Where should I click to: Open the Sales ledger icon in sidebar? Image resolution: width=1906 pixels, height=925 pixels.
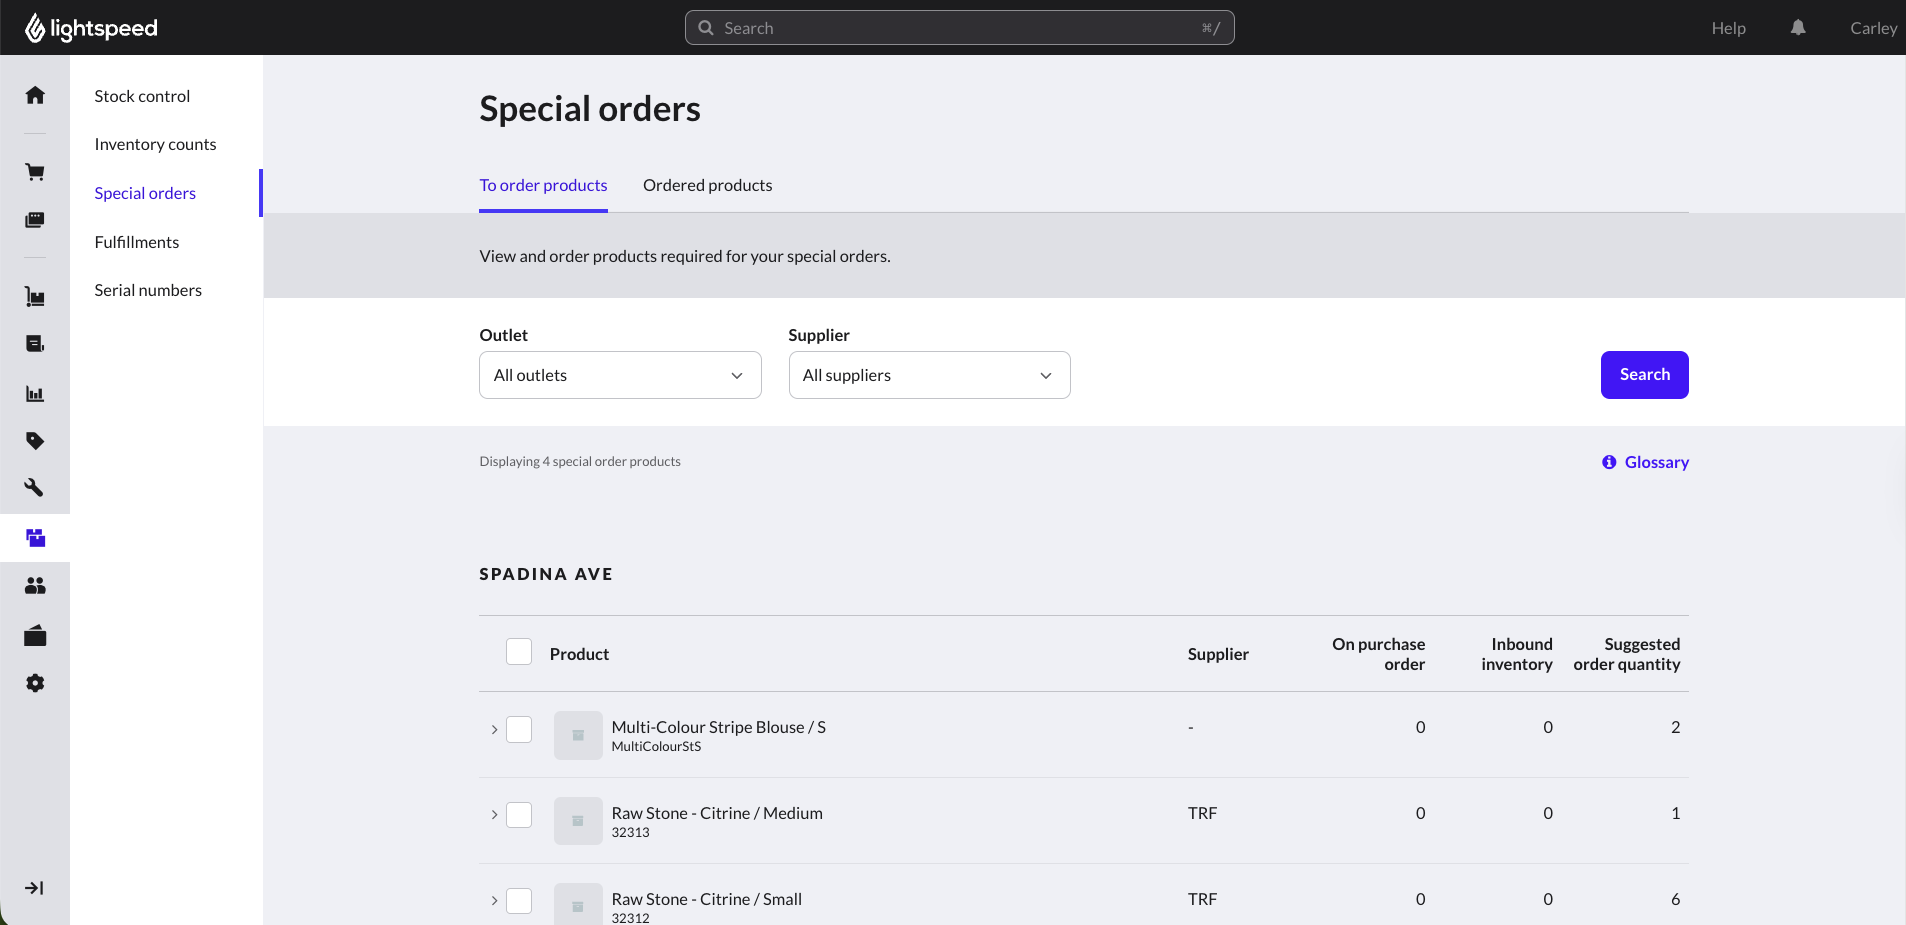point(35,220)
